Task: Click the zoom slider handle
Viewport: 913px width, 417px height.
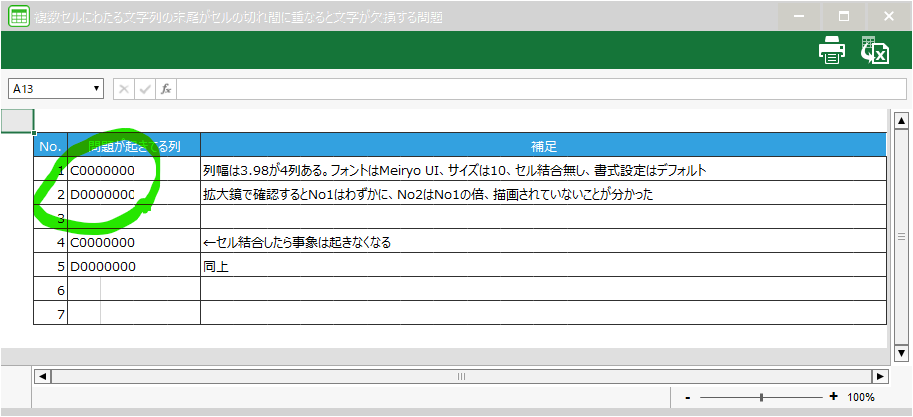Action: pos(762,397)
